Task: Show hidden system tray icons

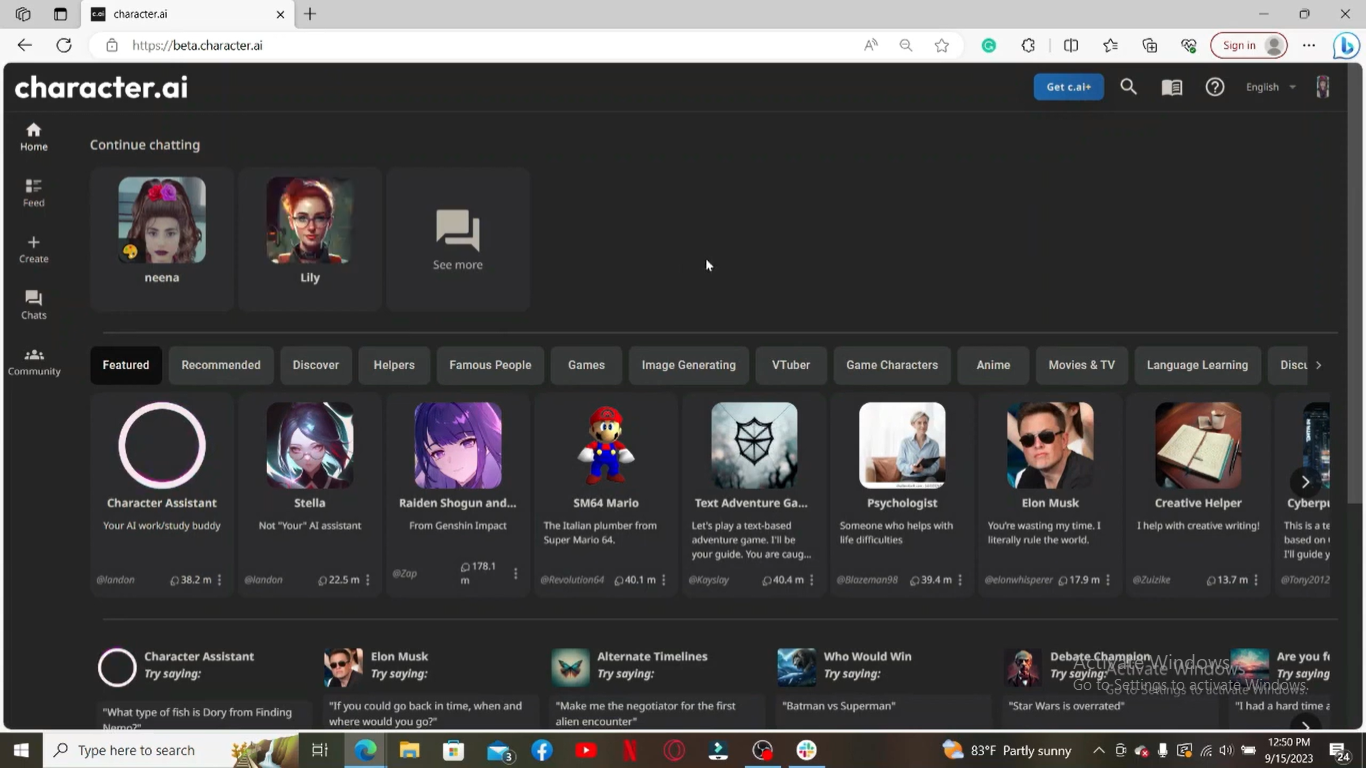Action: 1098,750
